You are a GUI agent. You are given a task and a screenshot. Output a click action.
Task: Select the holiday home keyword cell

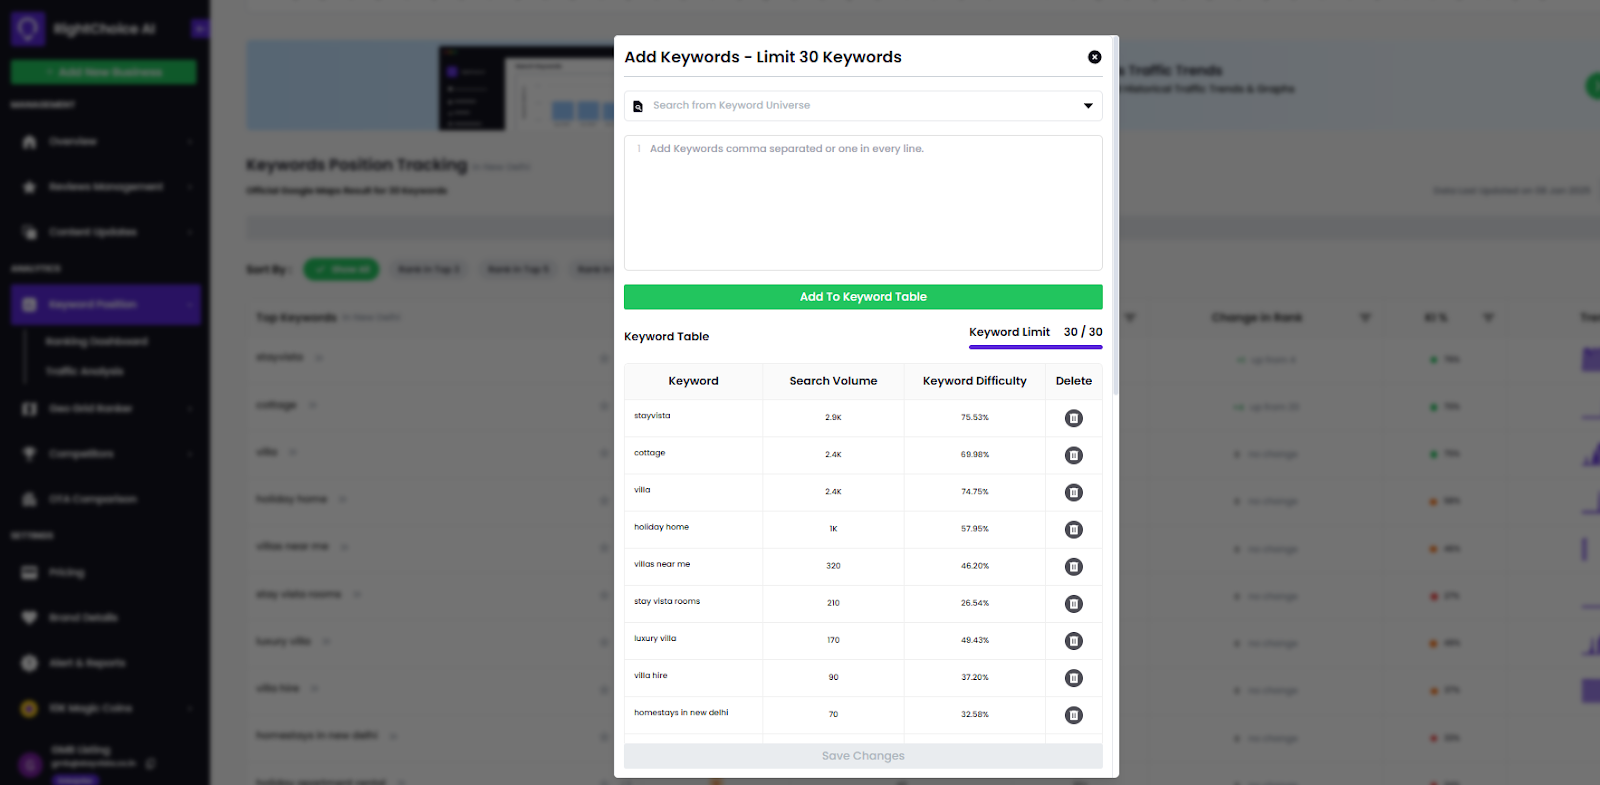pyautogui.click(x=693, y=529)
